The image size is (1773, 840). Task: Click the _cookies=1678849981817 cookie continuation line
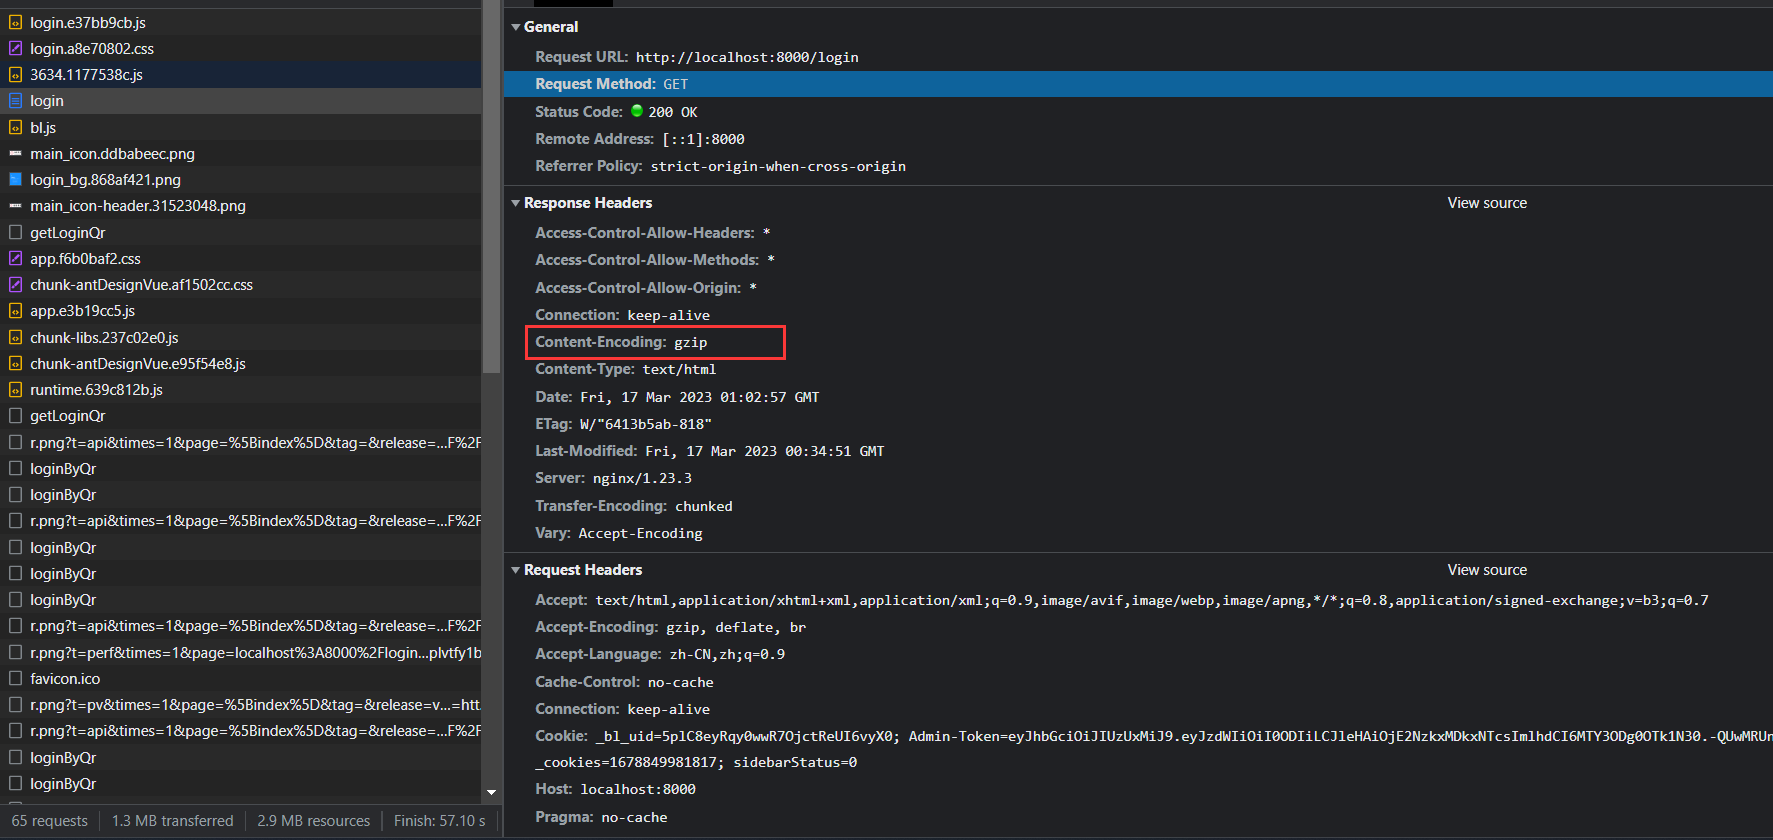696,762
